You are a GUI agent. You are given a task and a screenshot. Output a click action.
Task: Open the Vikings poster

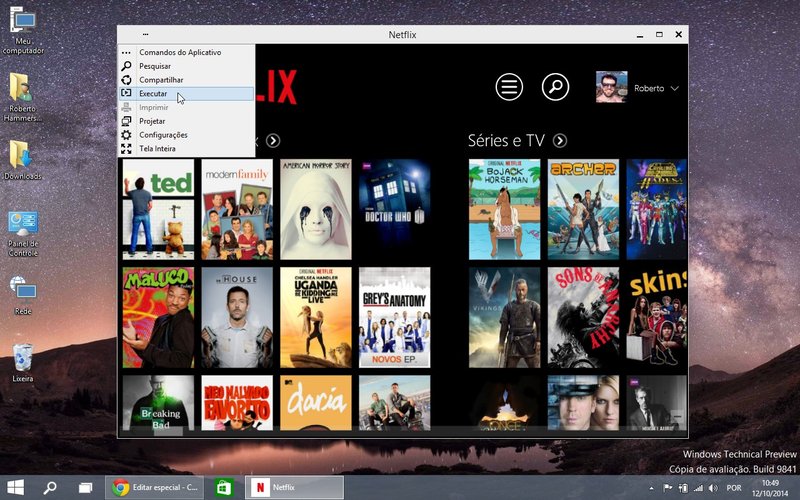505,317
